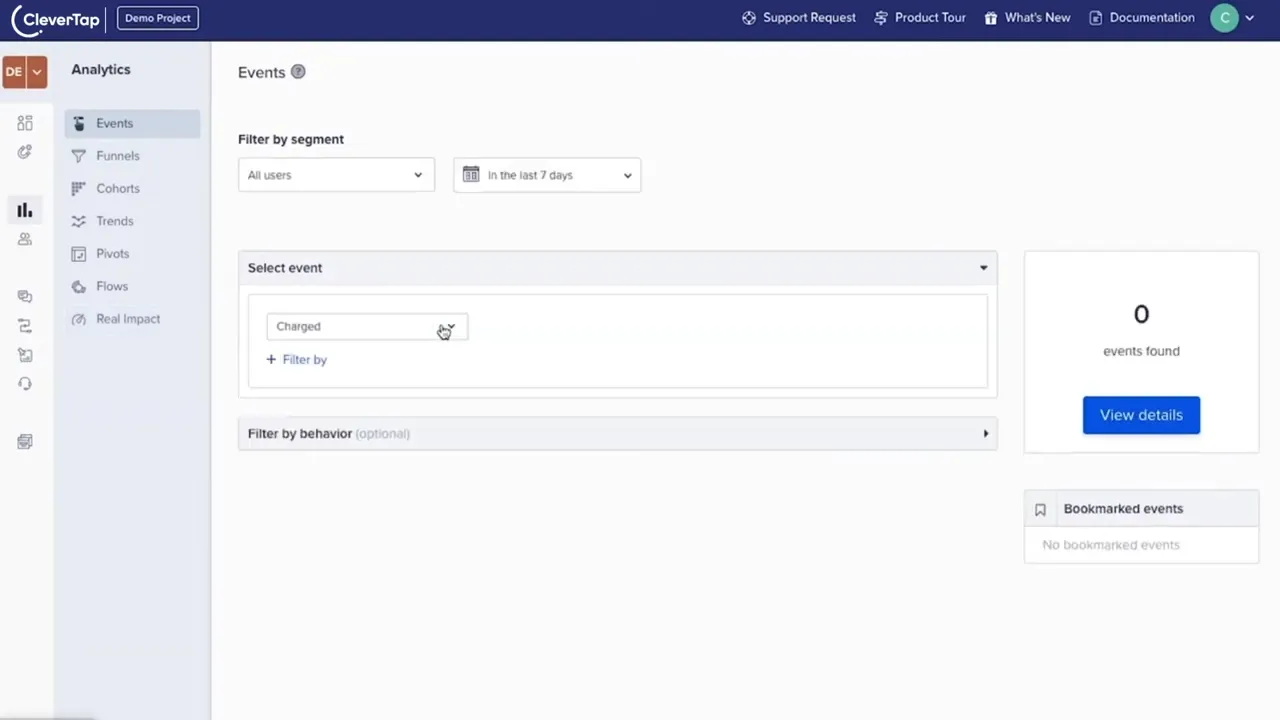Open the Dashboard icon at sidebar top

[x=24, y=122]
